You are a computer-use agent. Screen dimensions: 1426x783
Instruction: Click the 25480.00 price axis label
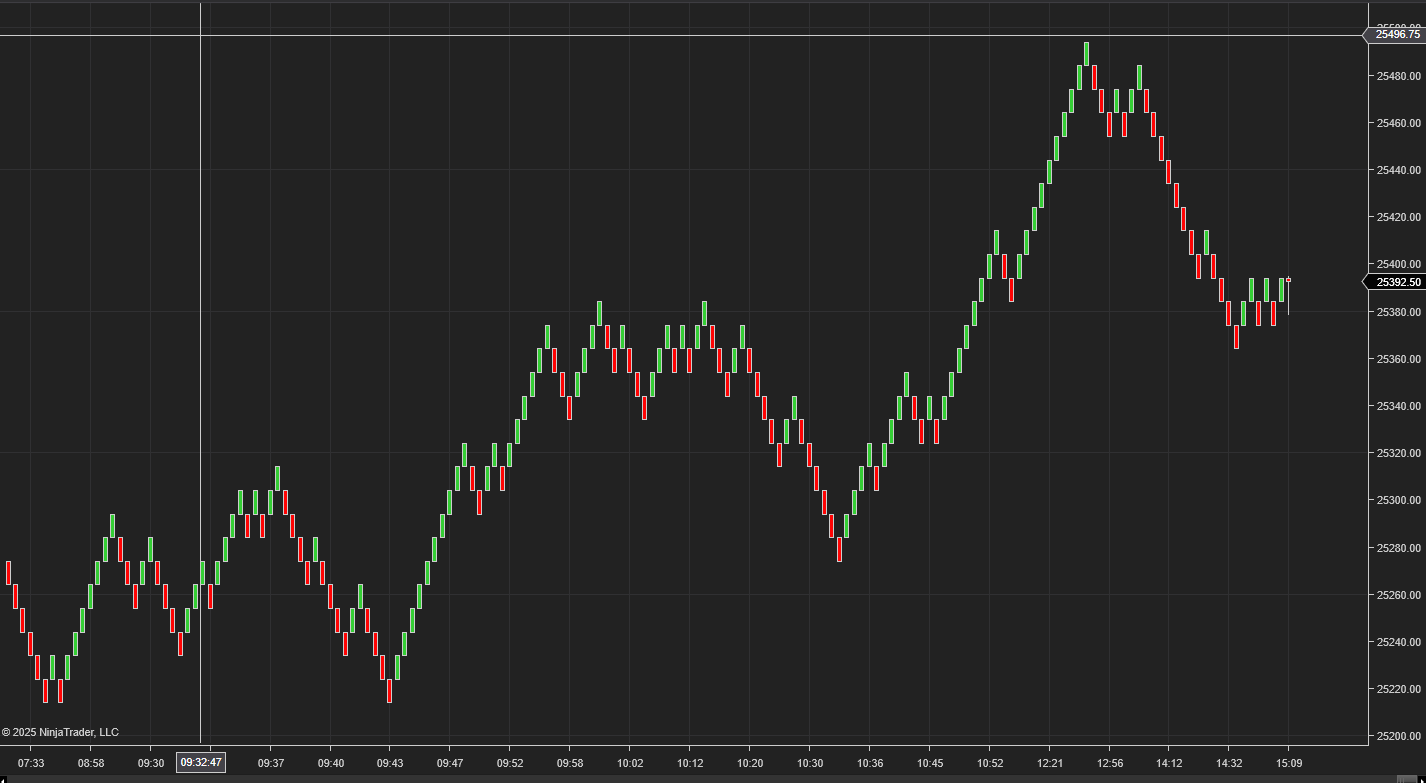1398,76
